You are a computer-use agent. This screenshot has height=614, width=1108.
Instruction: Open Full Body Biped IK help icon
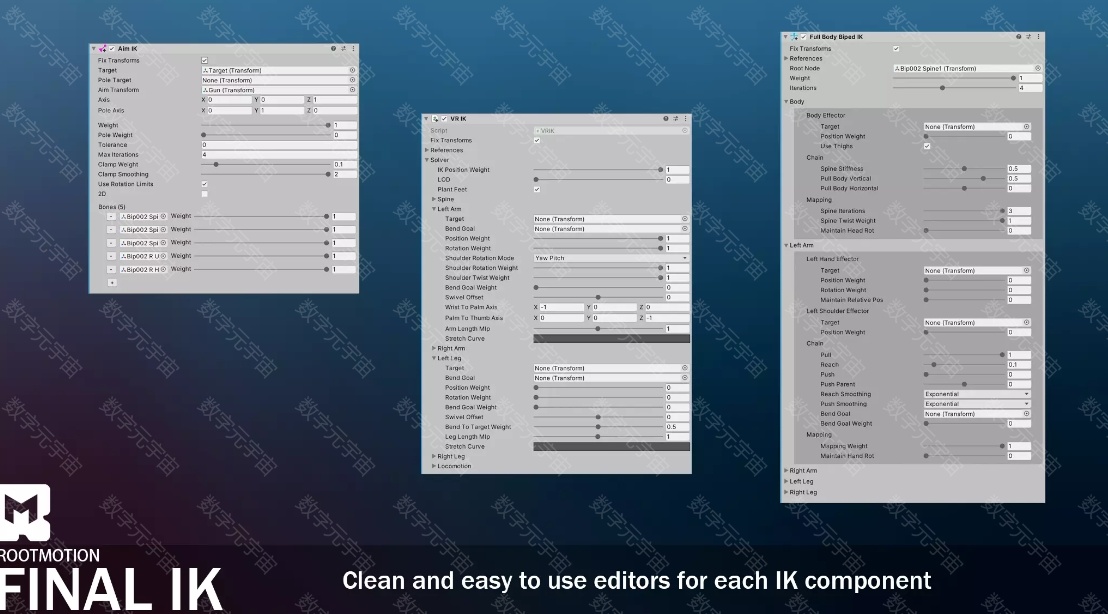(x=1018, y=37)
